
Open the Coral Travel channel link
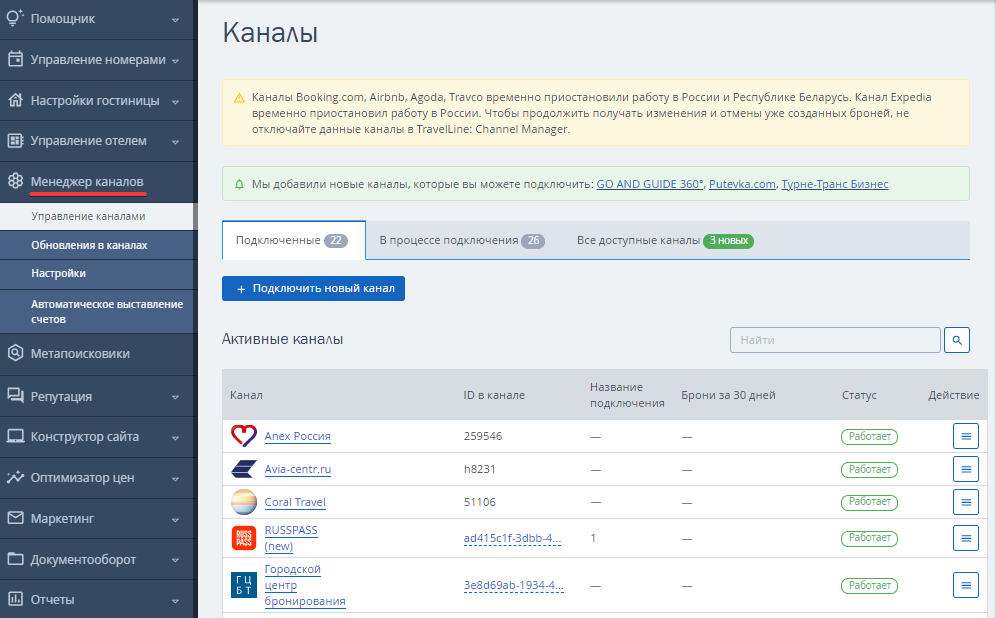pos(295,502)
